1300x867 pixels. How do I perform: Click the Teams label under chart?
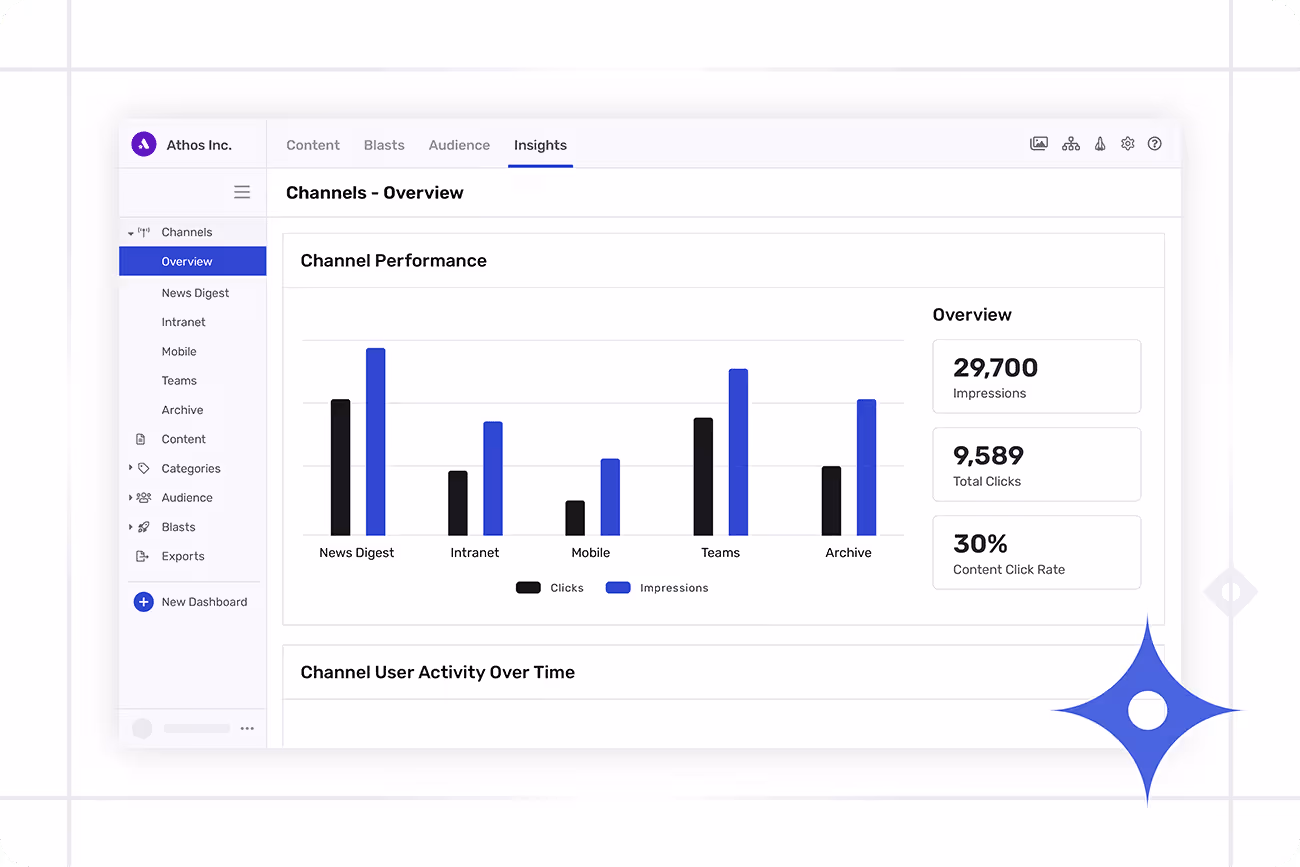(720, 553)
